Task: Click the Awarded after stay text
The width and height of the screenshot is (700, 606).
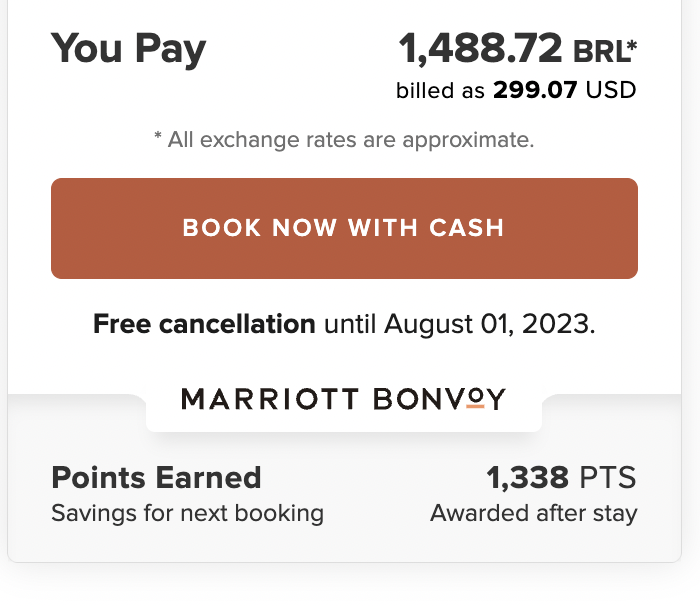Action: point(533,514)
